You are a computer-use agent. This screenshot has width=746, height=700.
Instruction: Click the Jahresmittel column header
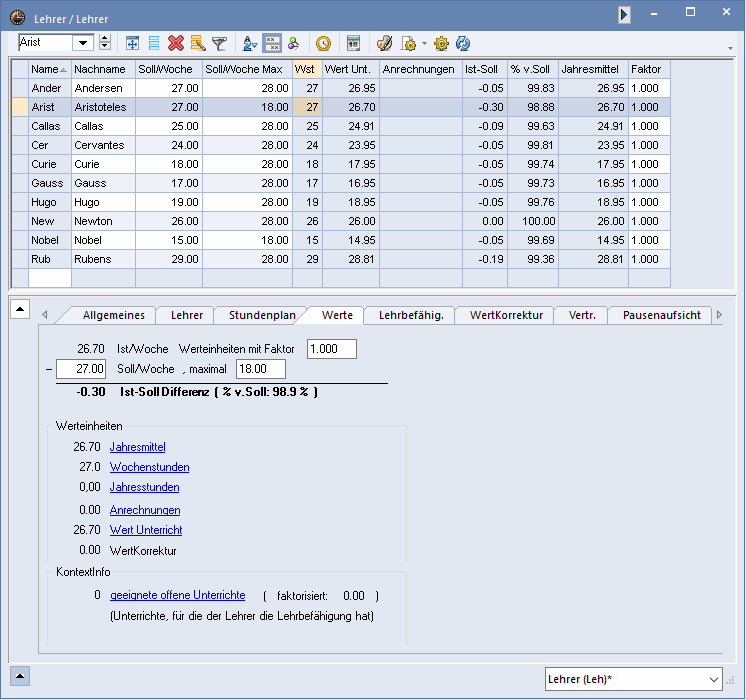coord(593,69)
